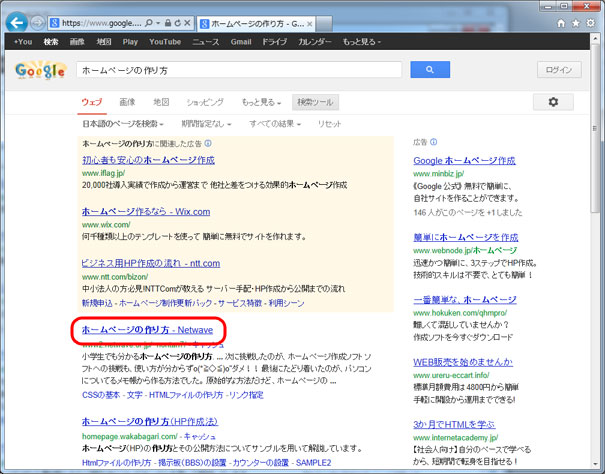Click in the Google search input field

[239, 70]
